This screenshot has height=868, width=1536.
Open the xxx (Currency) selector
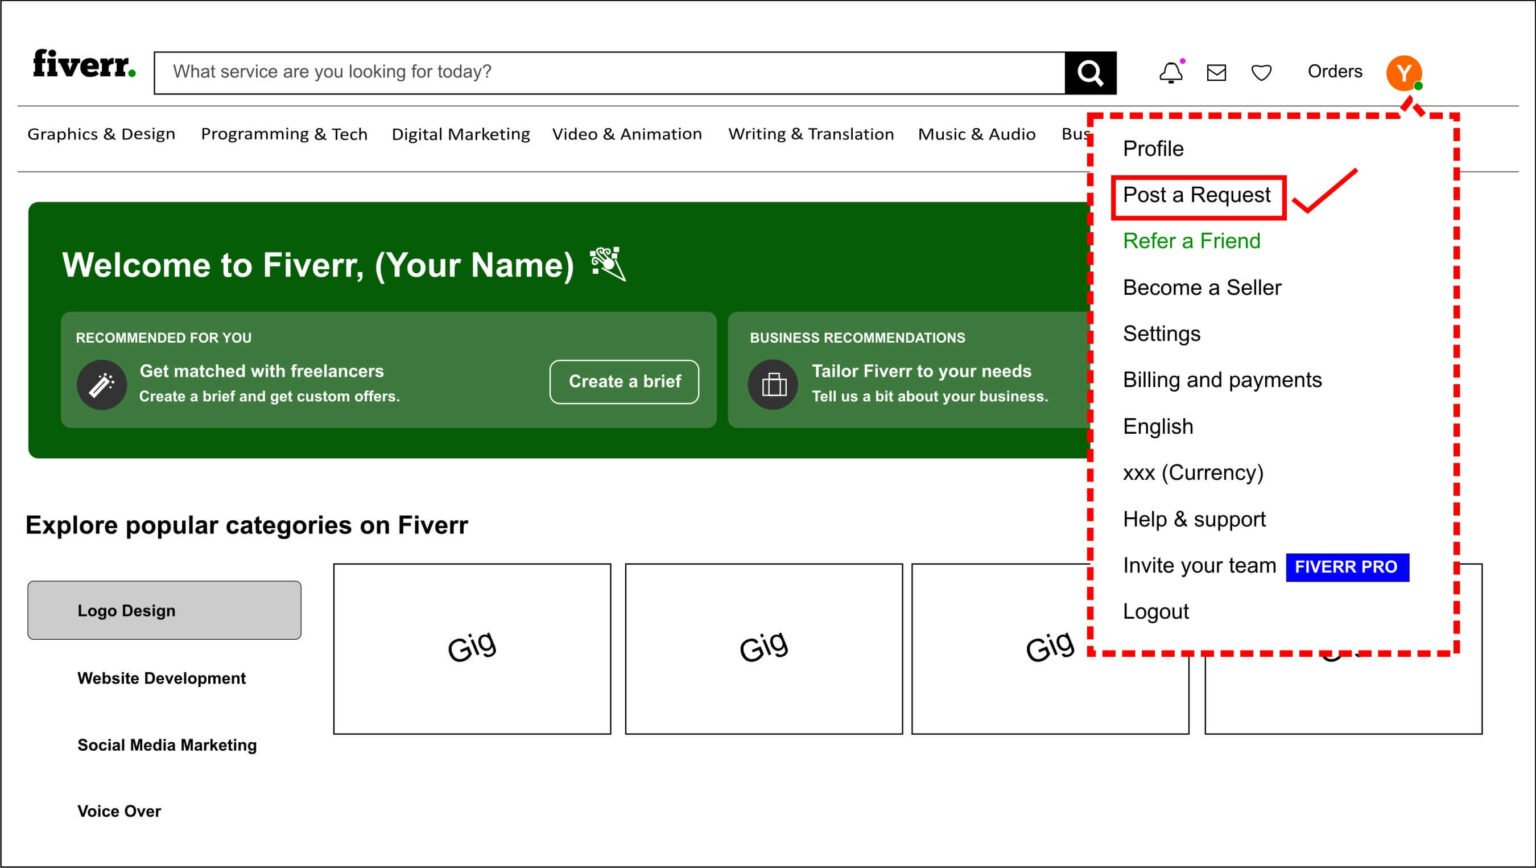click(x=1193, y=473)
